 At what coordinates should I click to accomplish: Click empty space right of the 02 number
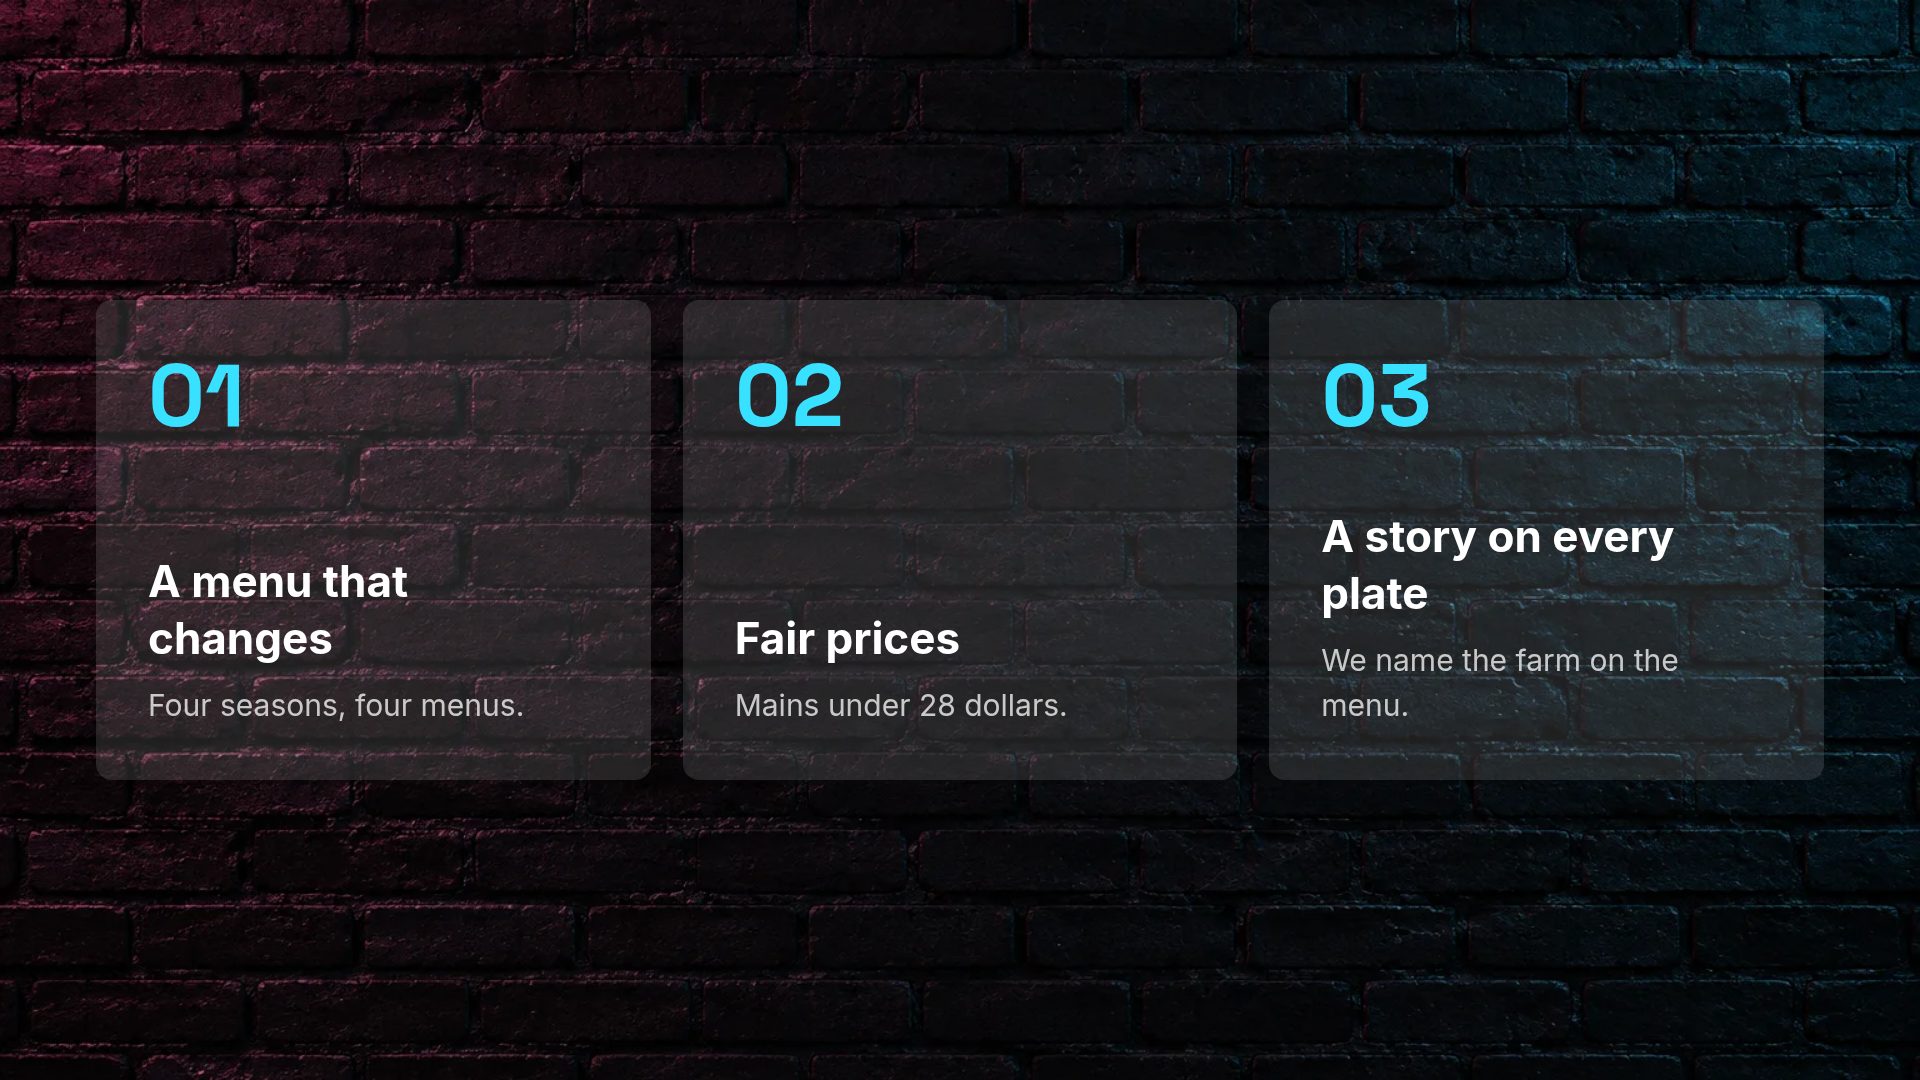point(1030,396)
